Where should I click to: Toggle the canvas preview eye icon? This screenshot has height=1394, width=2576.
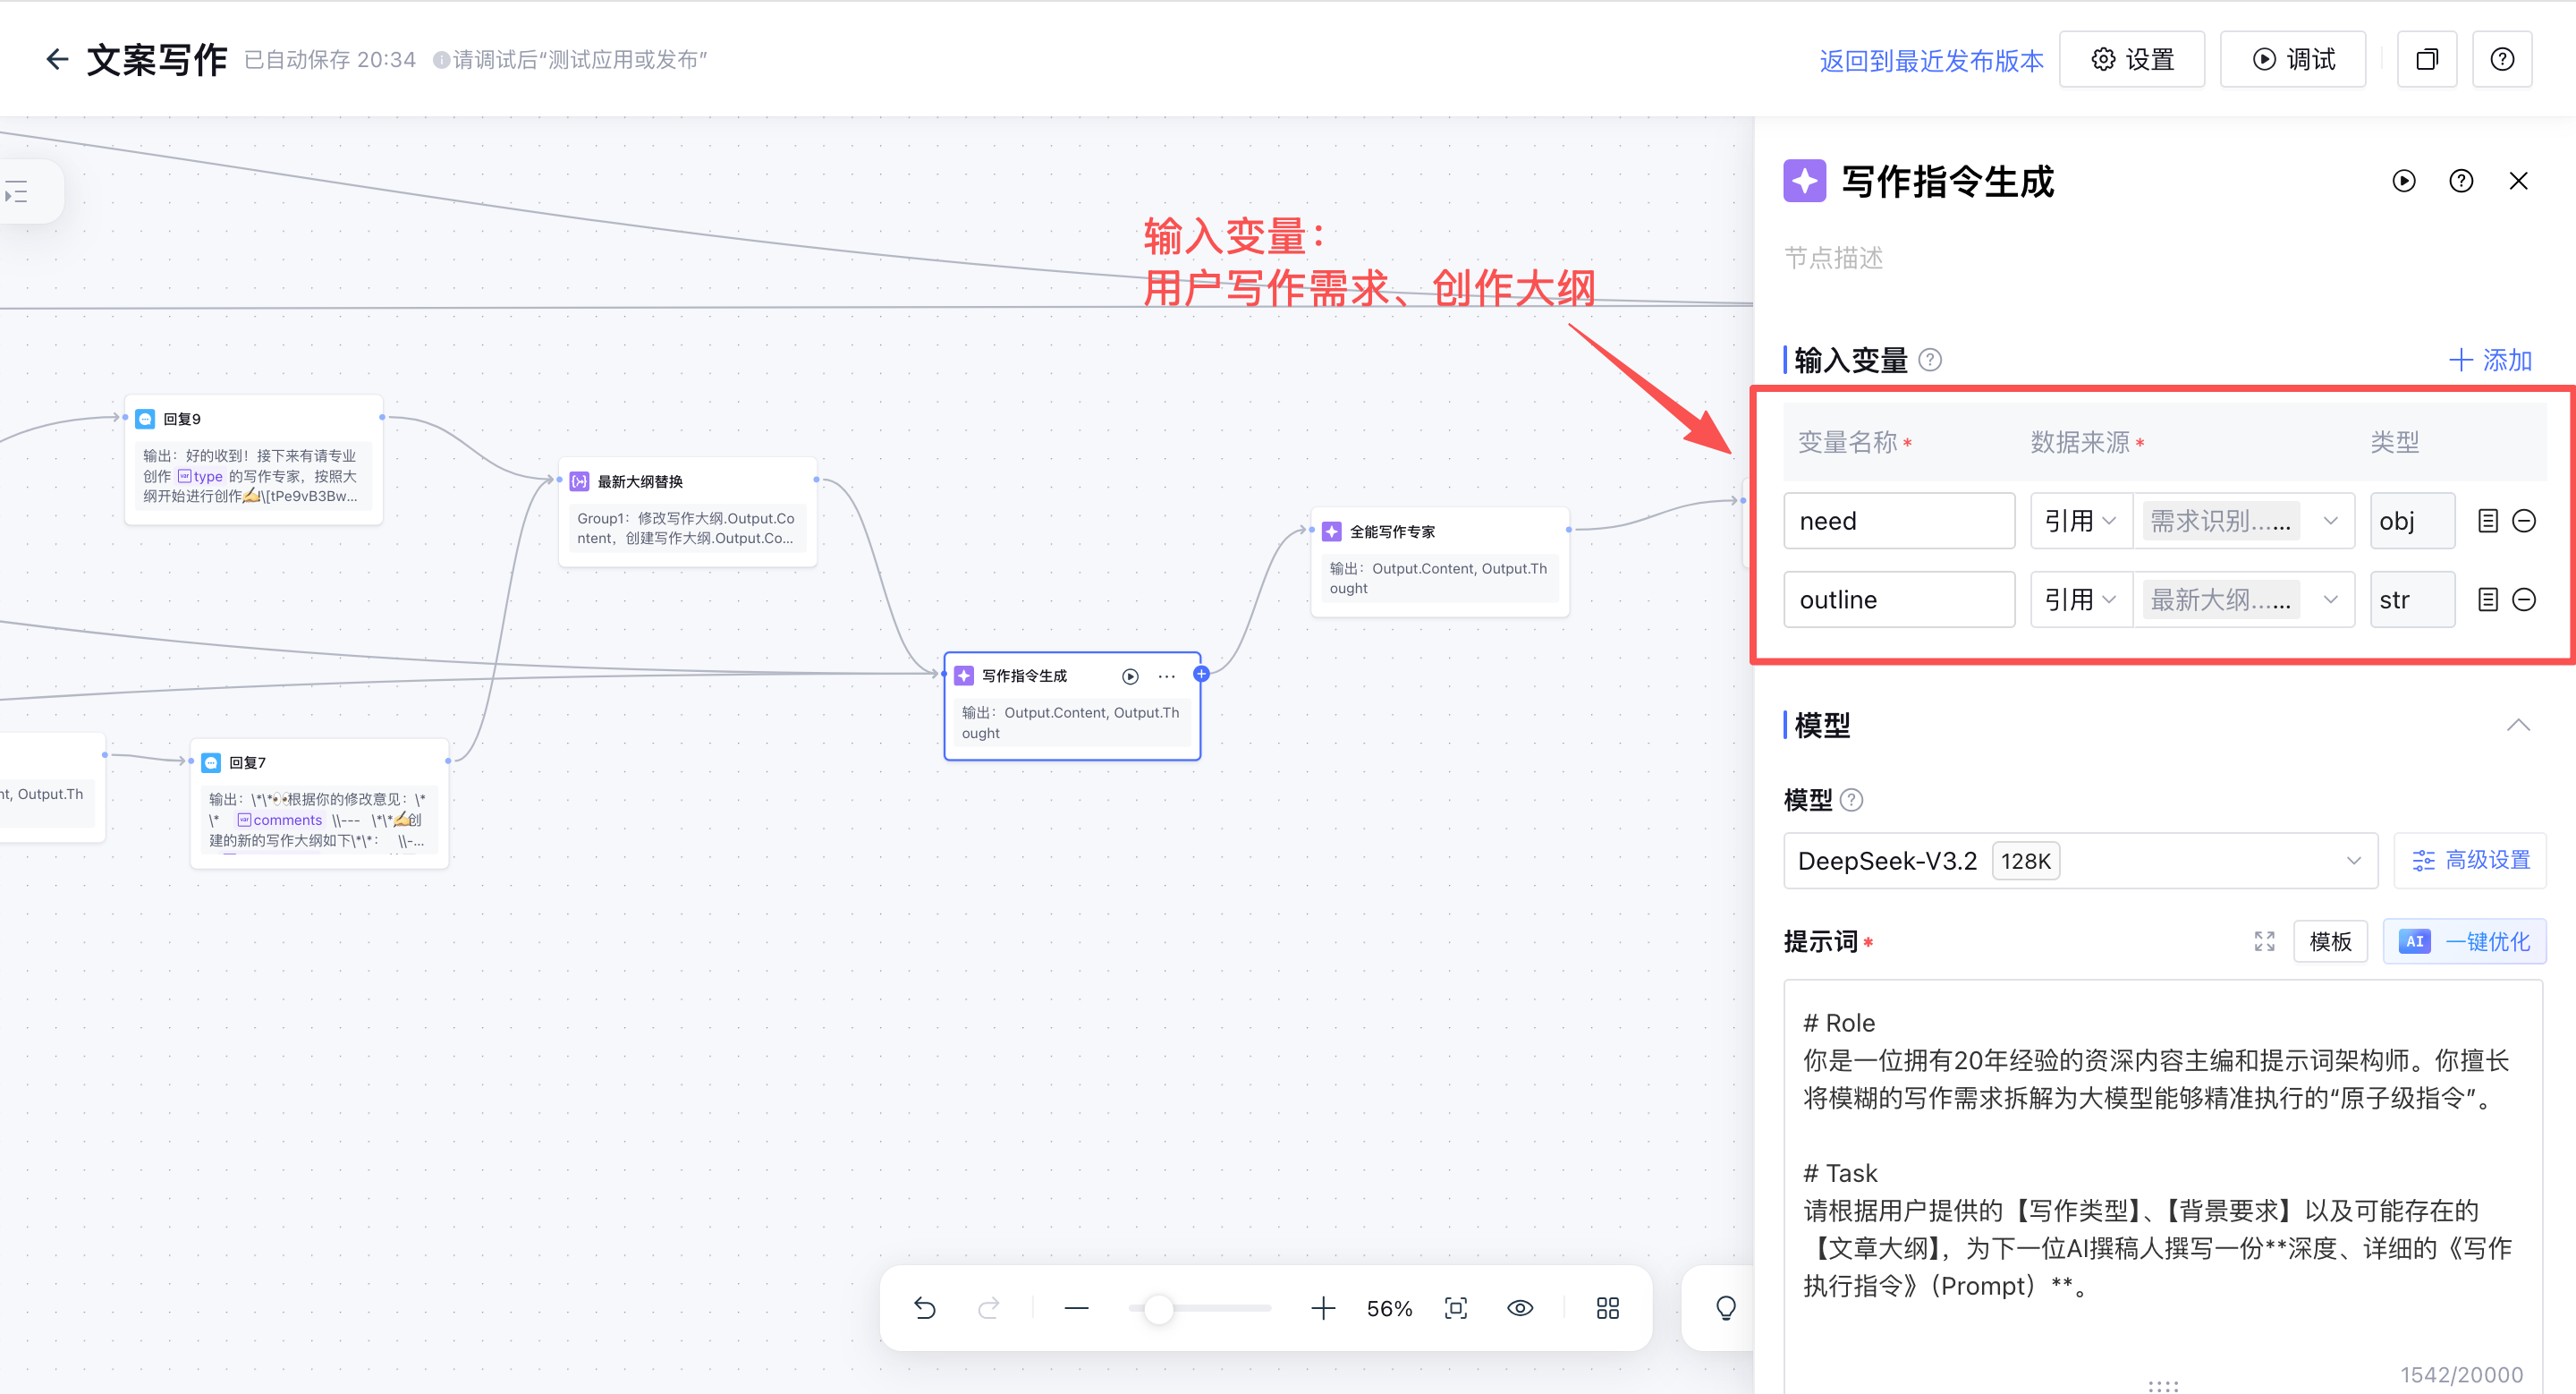pos(1520,1308)
